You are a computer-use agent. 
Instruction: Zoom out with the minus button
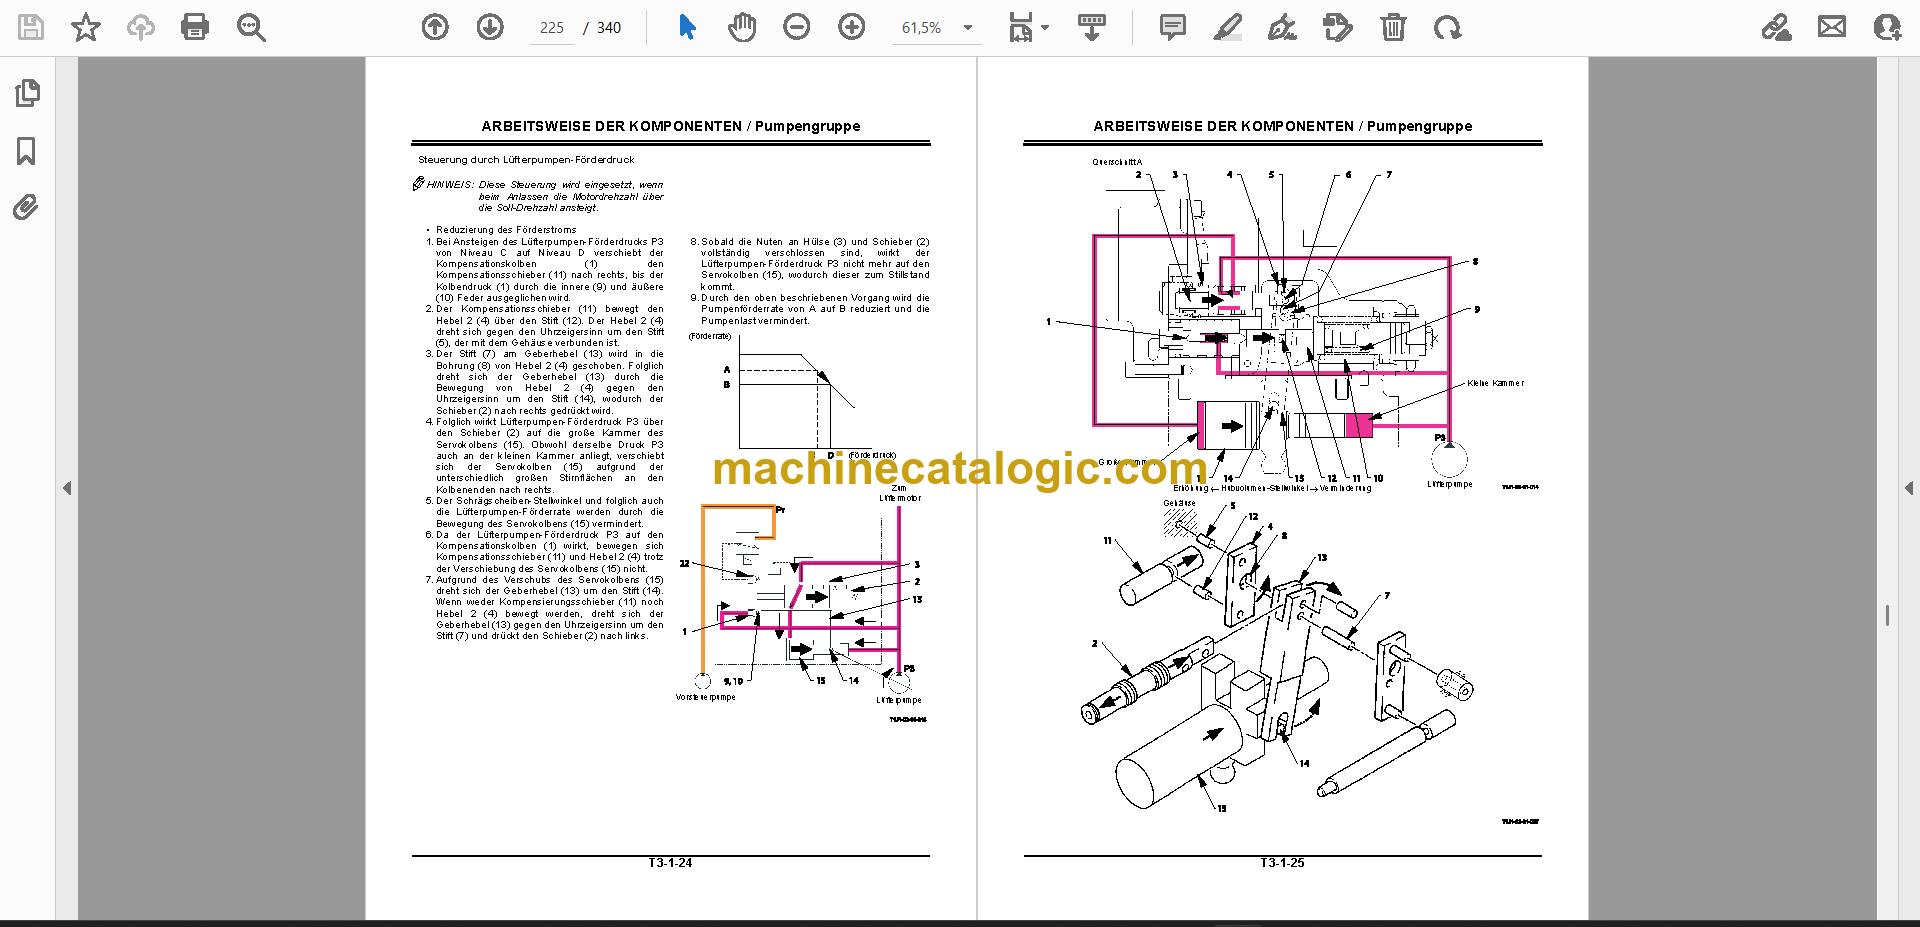(797, 28)
